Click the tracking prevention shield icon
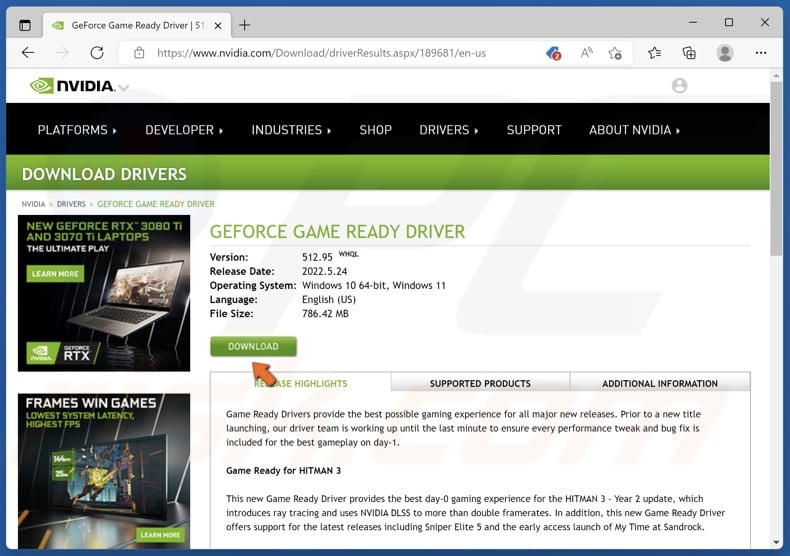This screenshot has height=556, width=790. (553, 53)
